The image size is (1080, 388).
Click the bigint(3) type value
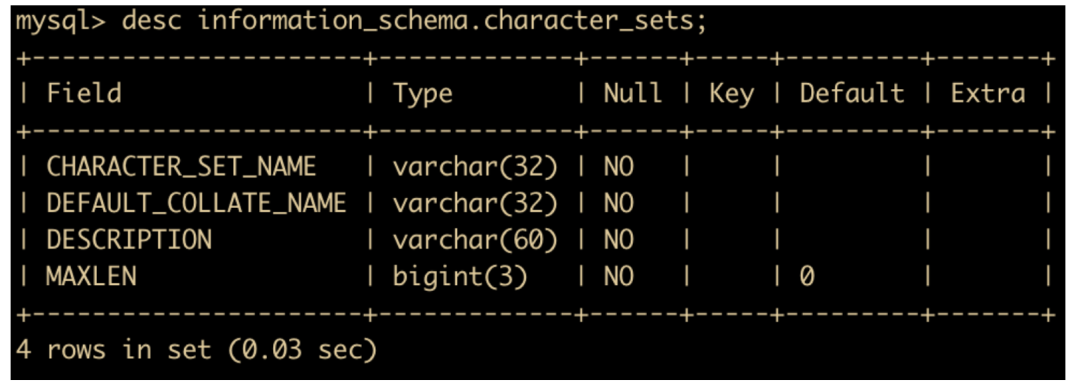tap(460, 276)
